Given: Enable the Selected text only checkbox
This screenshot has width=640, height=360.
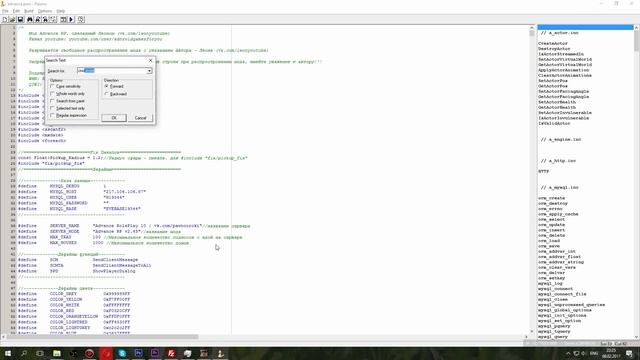Looking at the screenshot, I should [x=52, y=108].
